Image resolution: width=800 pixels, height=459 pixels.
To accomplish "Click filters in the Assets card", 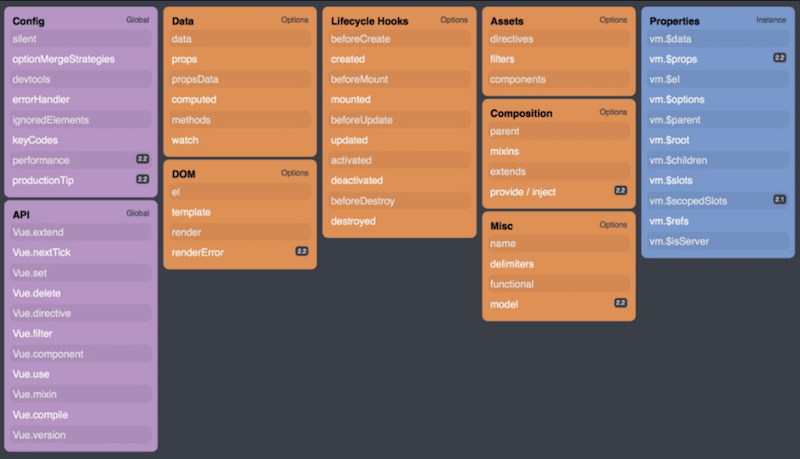I will point(559,59).
